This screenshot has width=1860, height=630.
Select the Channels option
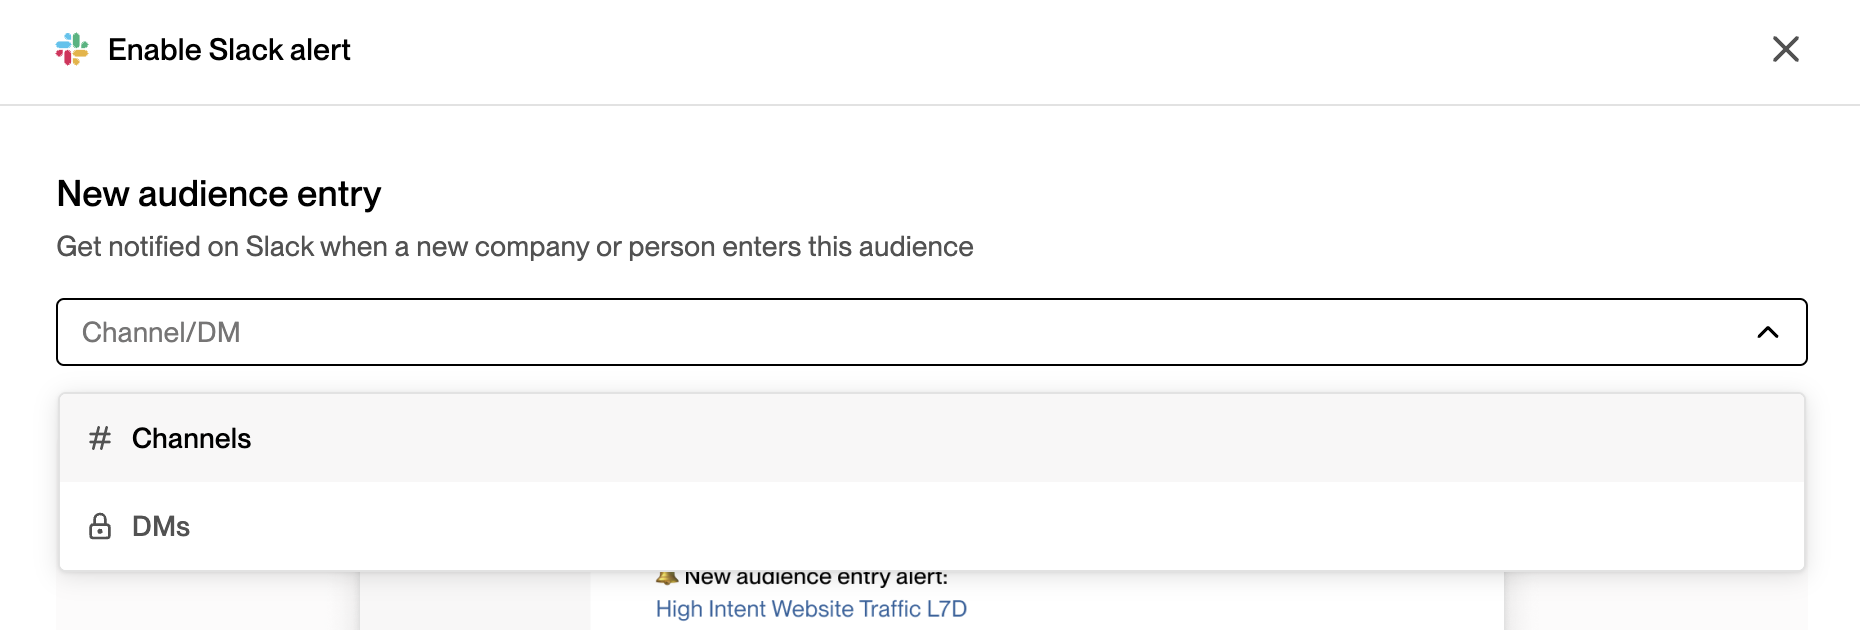[x=931, y=438]
